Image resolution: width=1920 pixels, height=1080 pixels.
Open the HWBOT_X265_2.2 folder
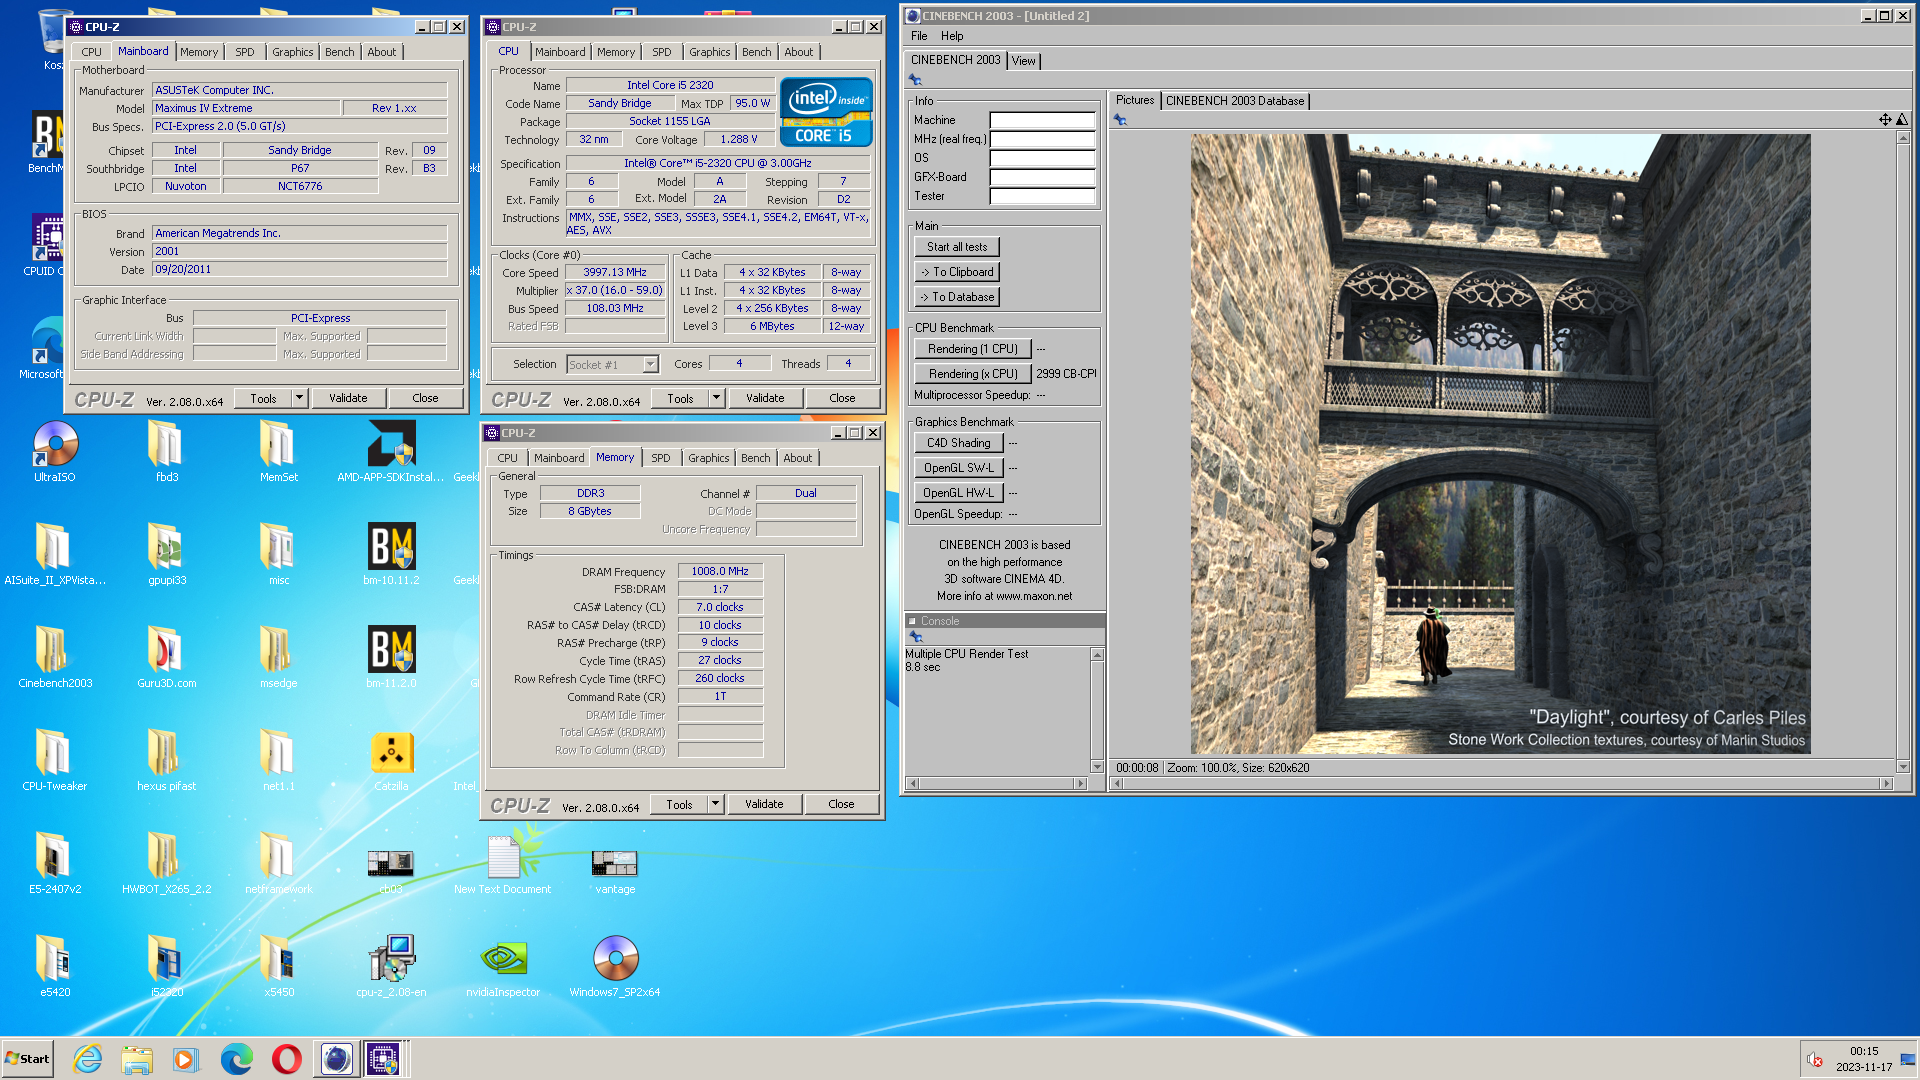coord(167,864)
